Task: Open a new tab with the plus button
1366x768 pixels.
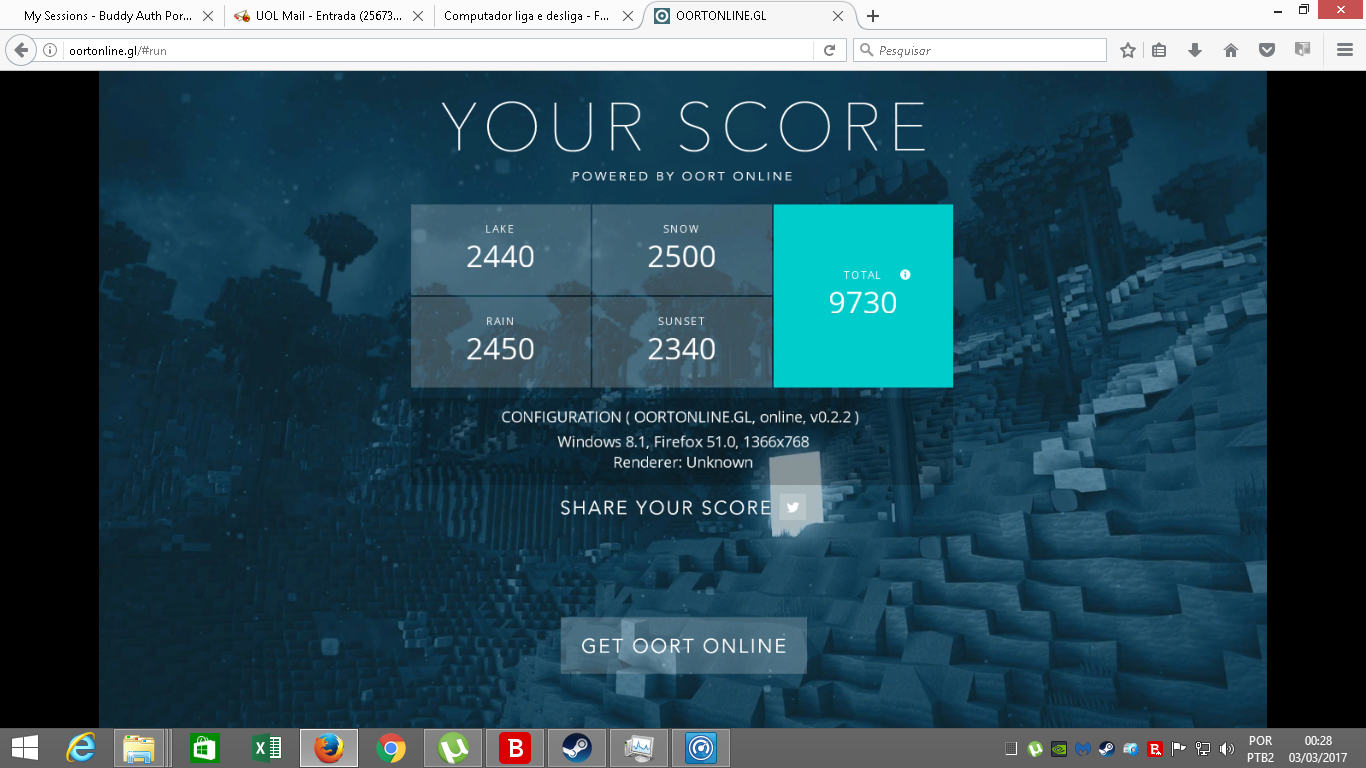Action: (x=873, y=16)
